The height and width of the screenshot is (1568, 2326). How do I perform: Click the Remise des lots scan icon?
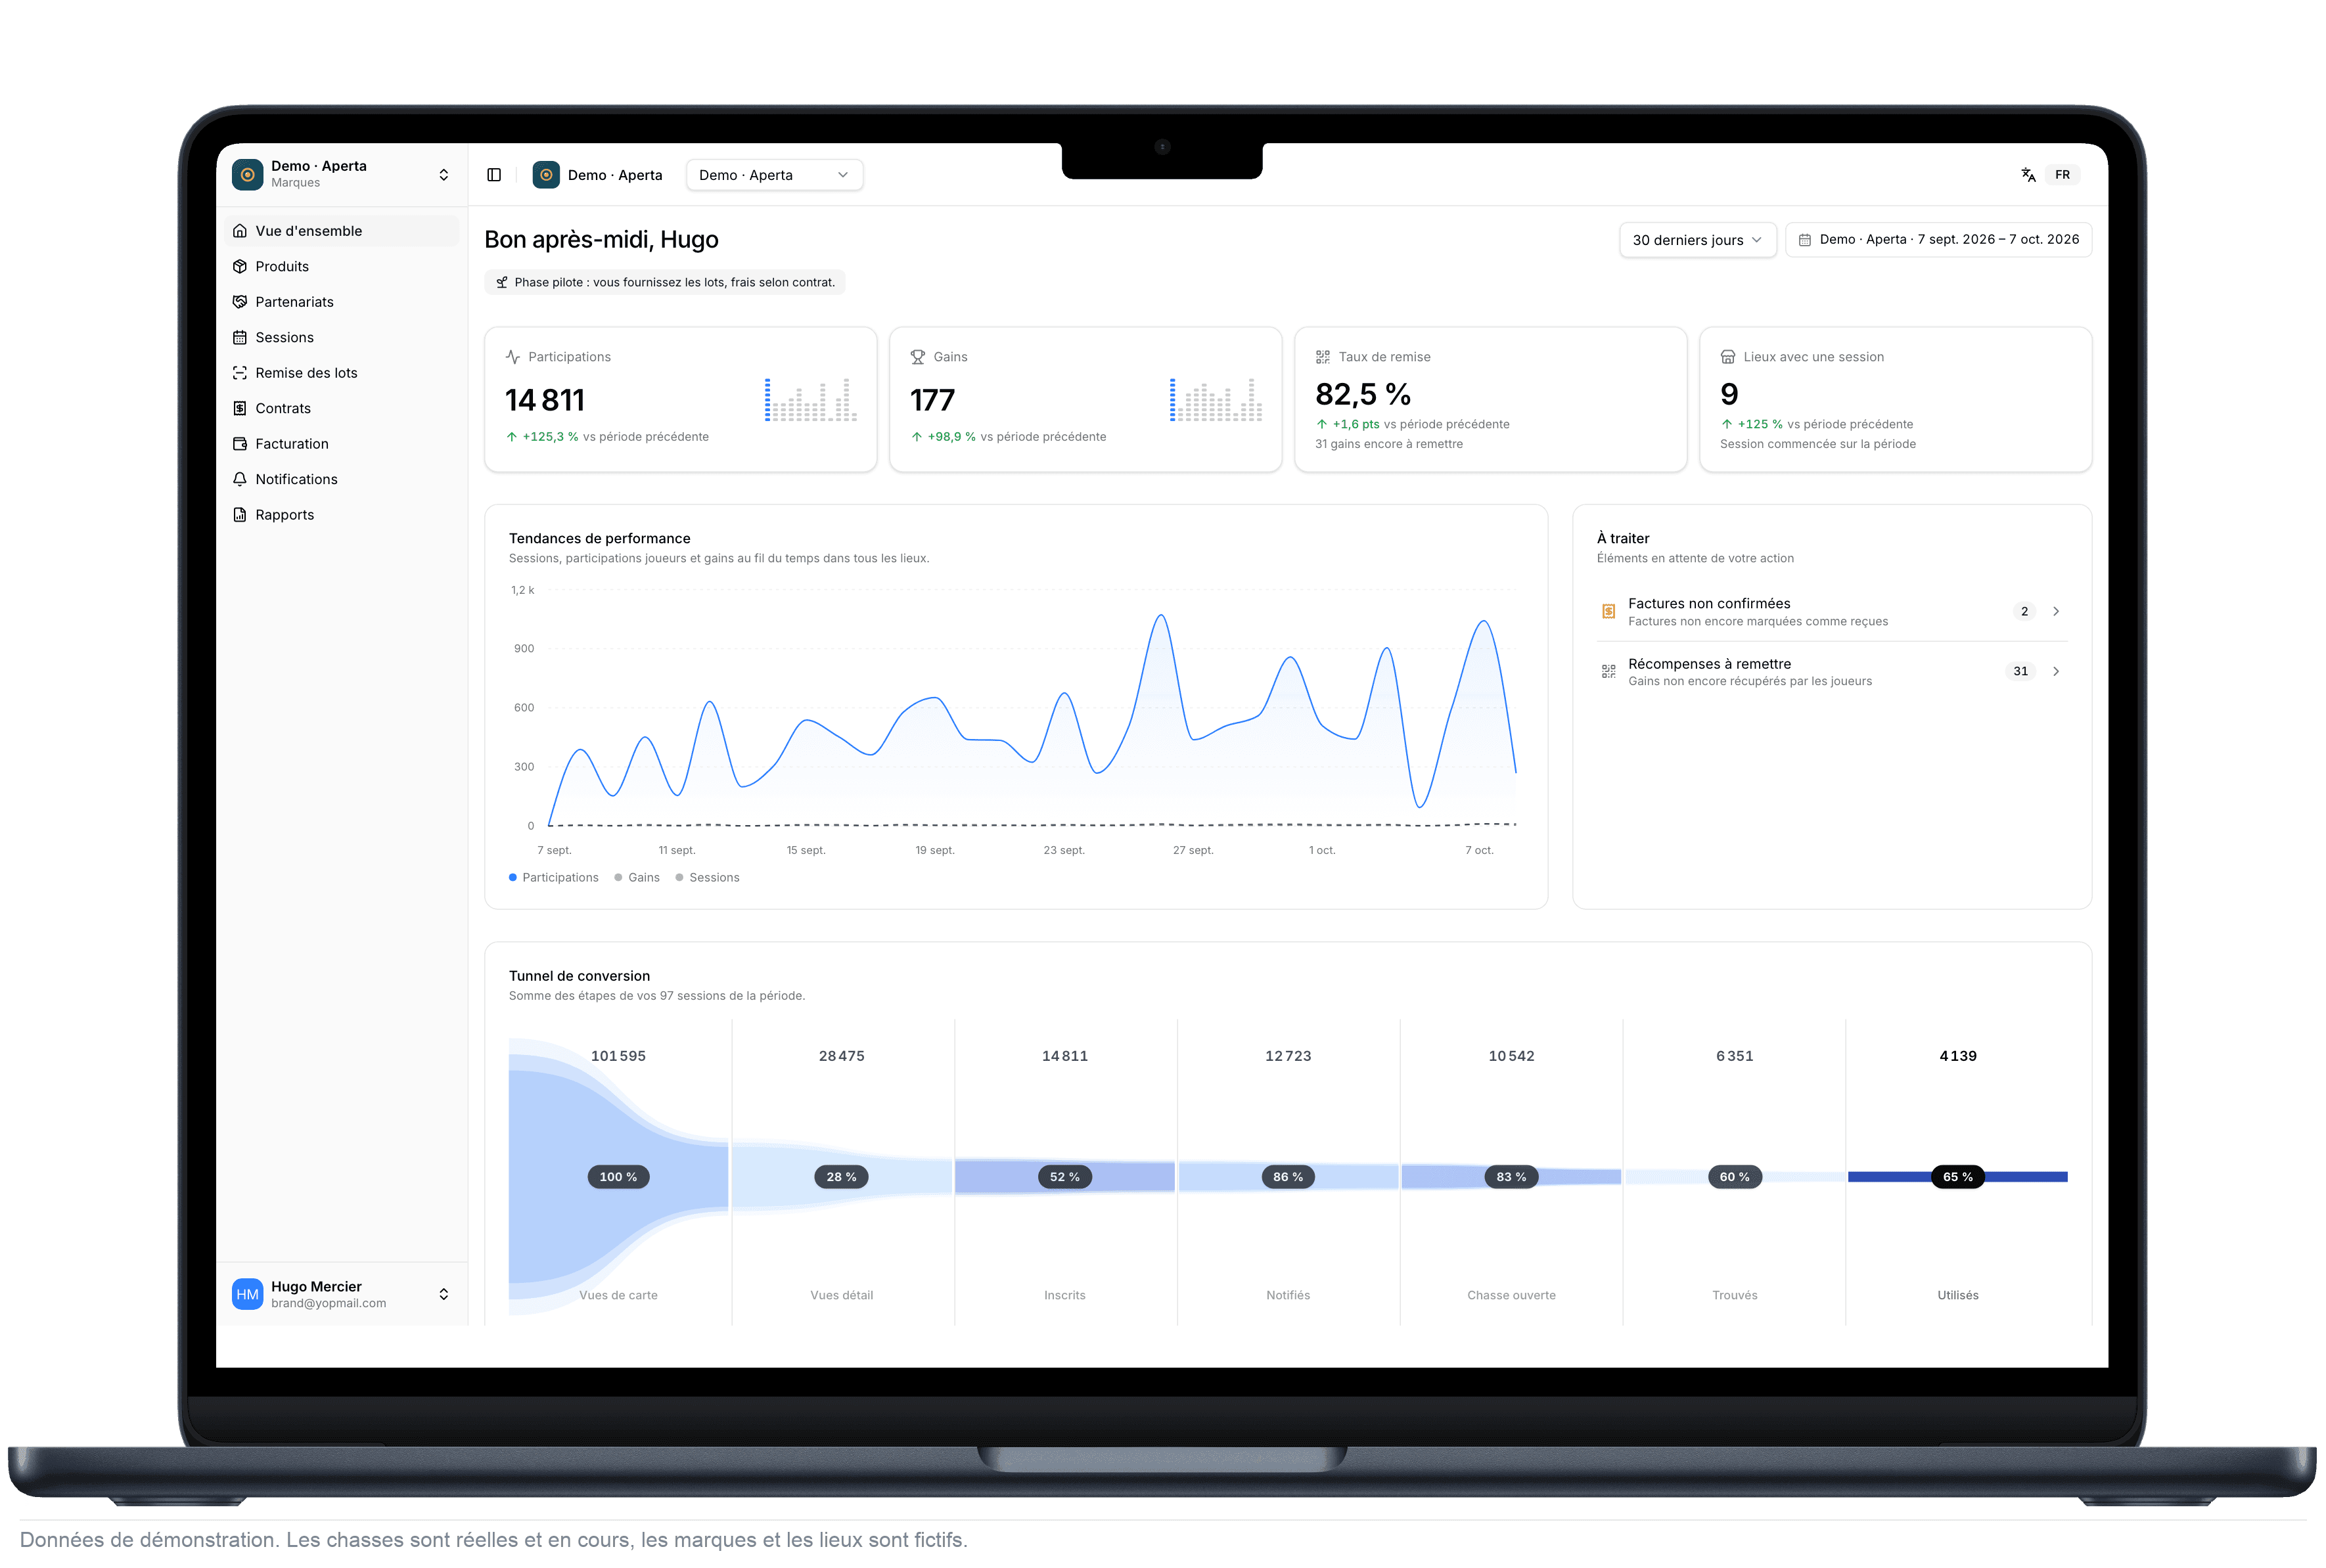pos(240,373)
